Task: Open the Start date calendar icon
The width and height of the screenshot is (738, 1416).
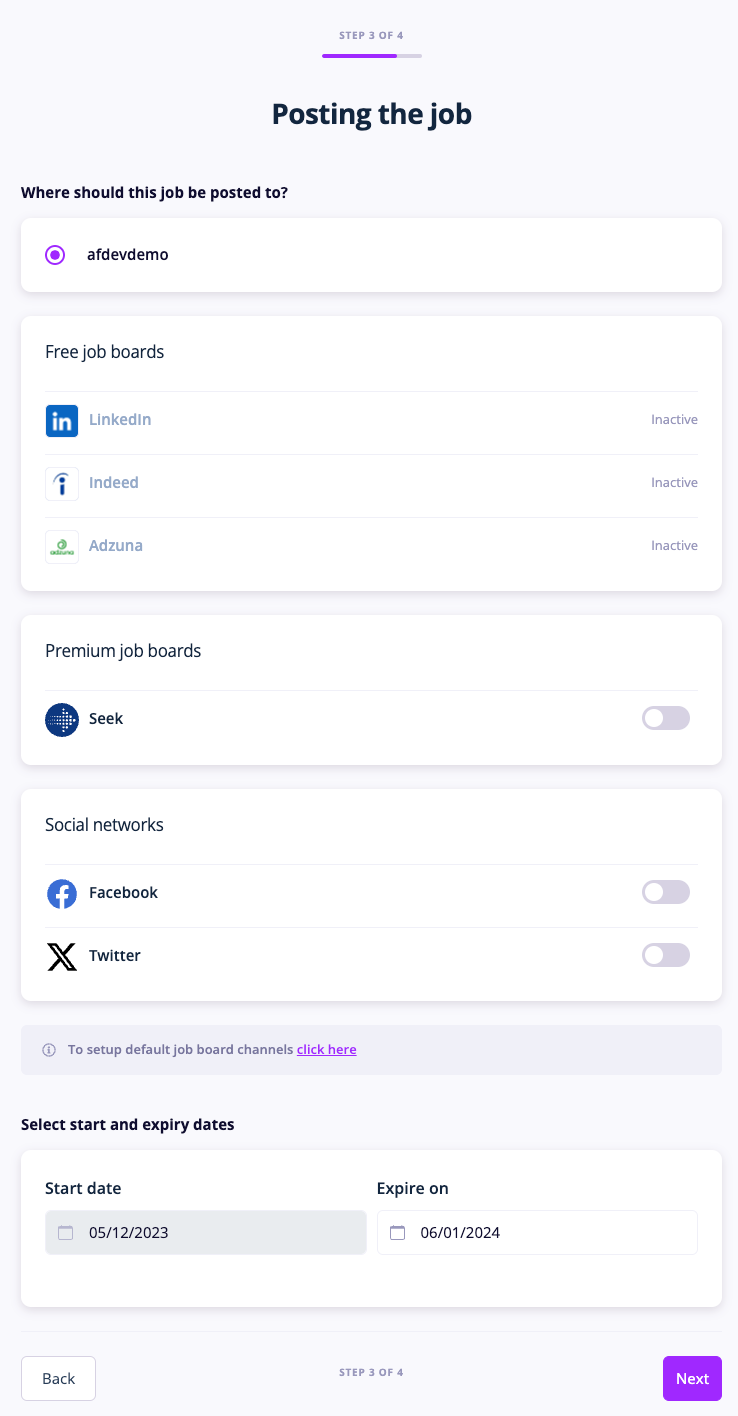Action: (x=65, y=1233)
